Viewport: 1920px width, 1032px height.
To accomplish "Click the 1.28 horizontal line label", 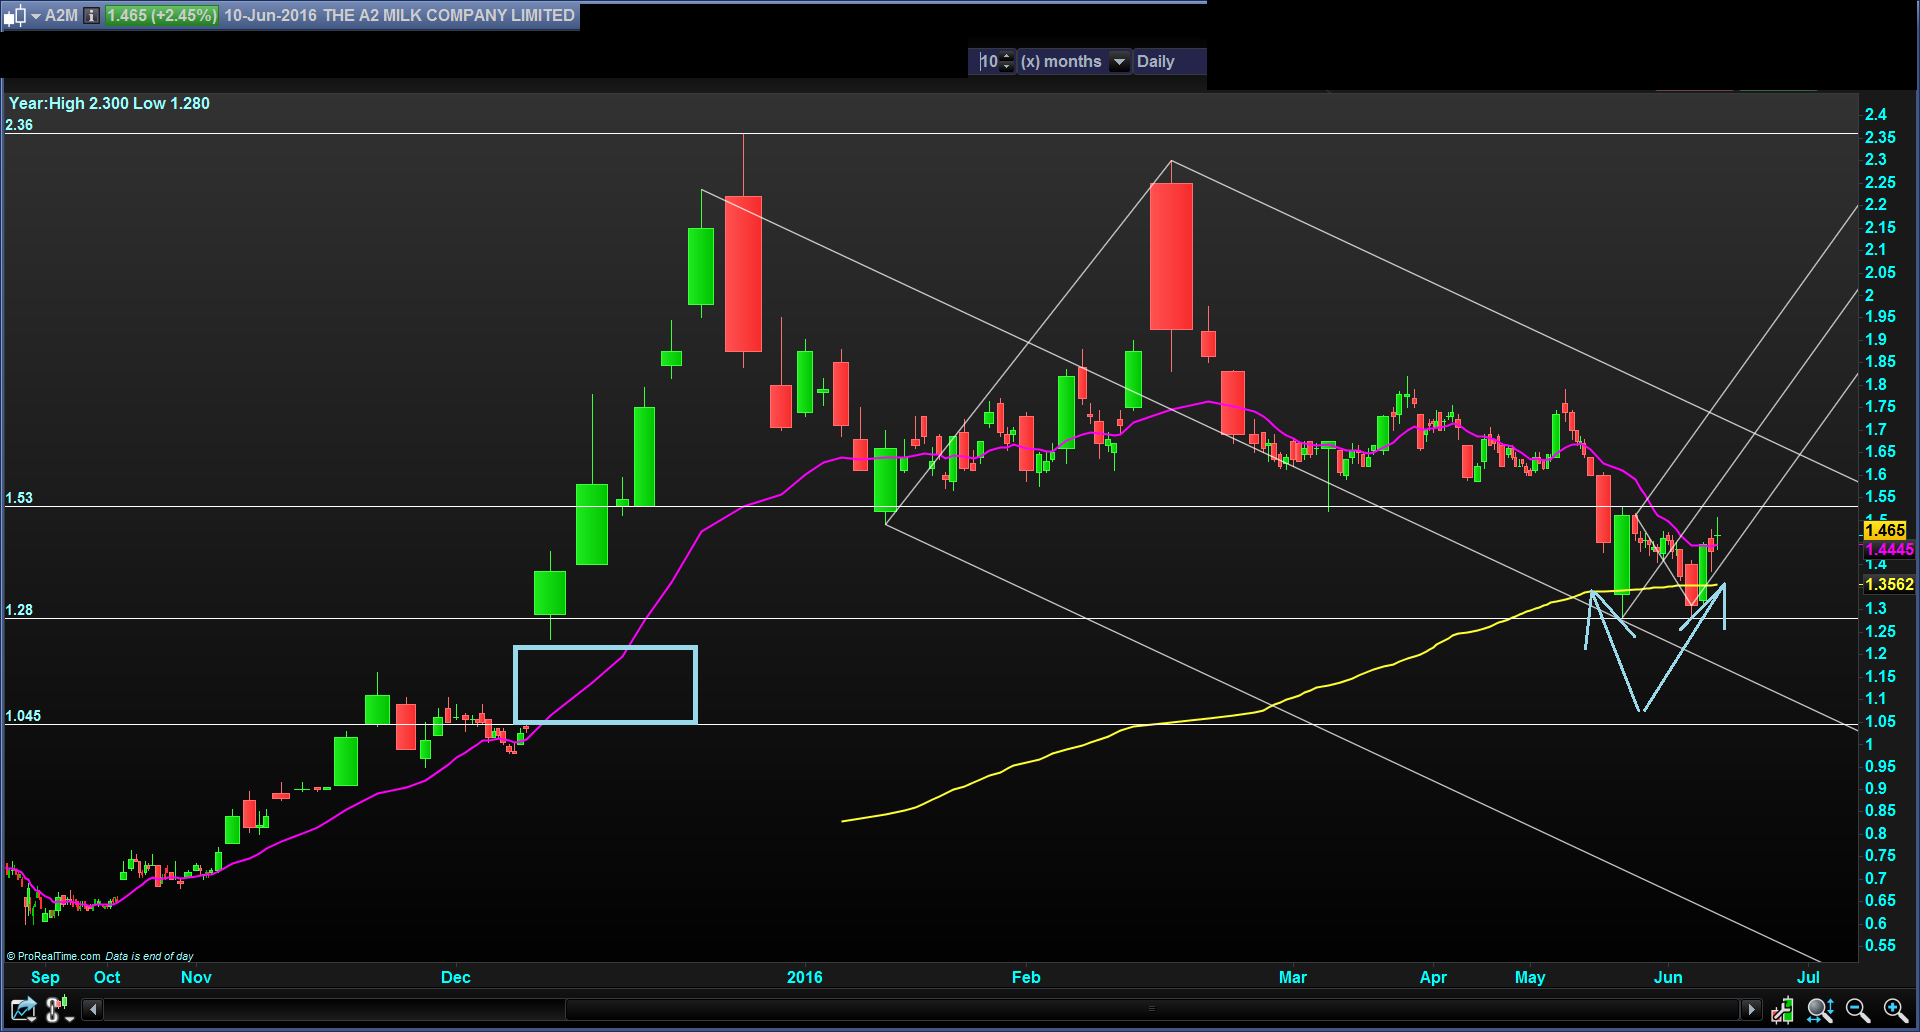I will (x=19, y=610).
